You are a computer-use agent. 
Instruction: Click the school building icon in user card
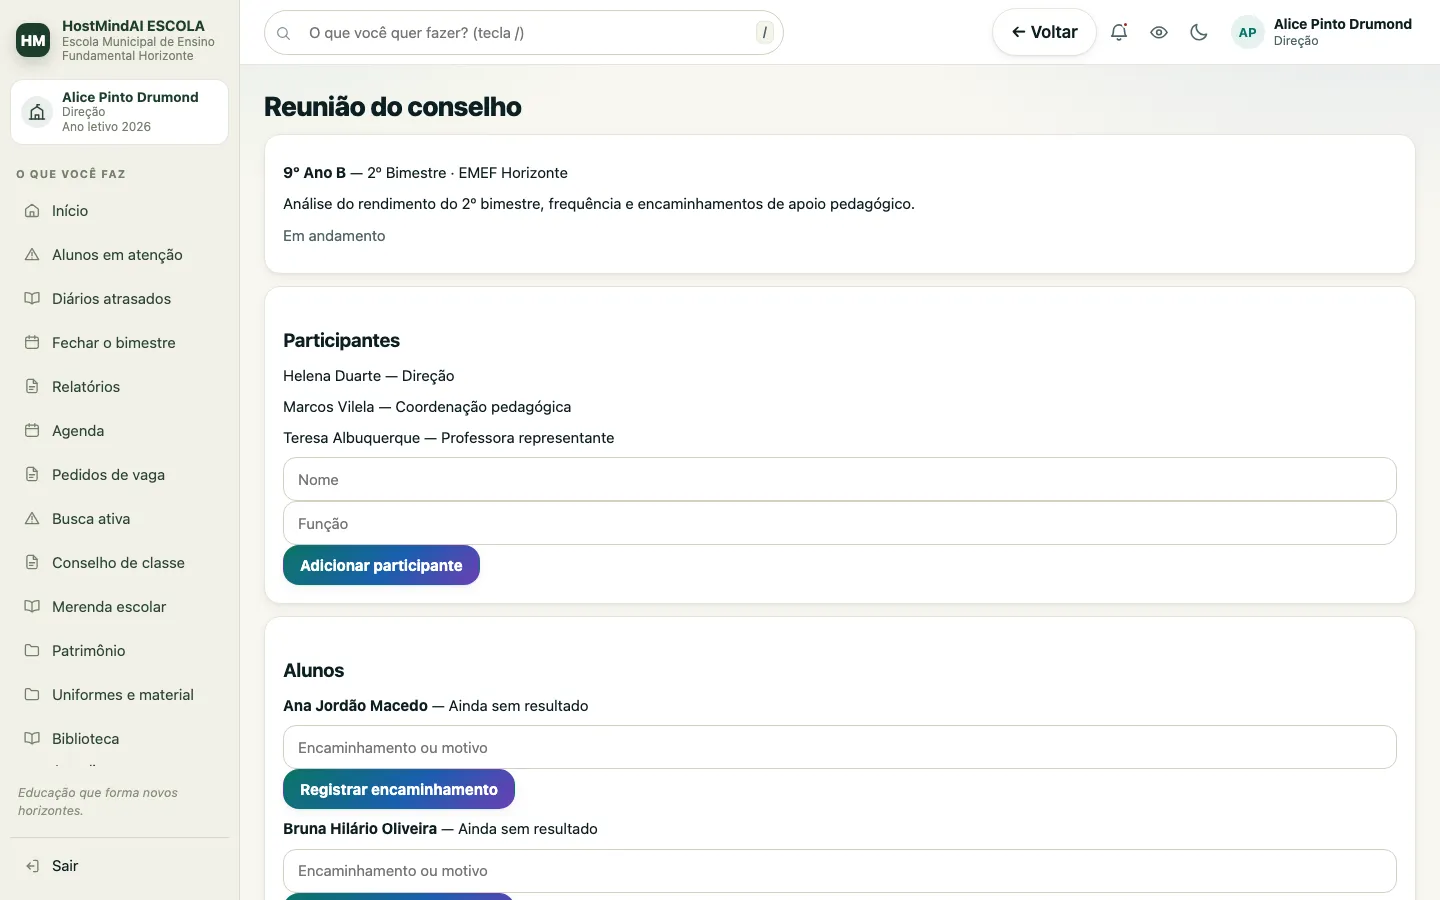tap(37, 112)
